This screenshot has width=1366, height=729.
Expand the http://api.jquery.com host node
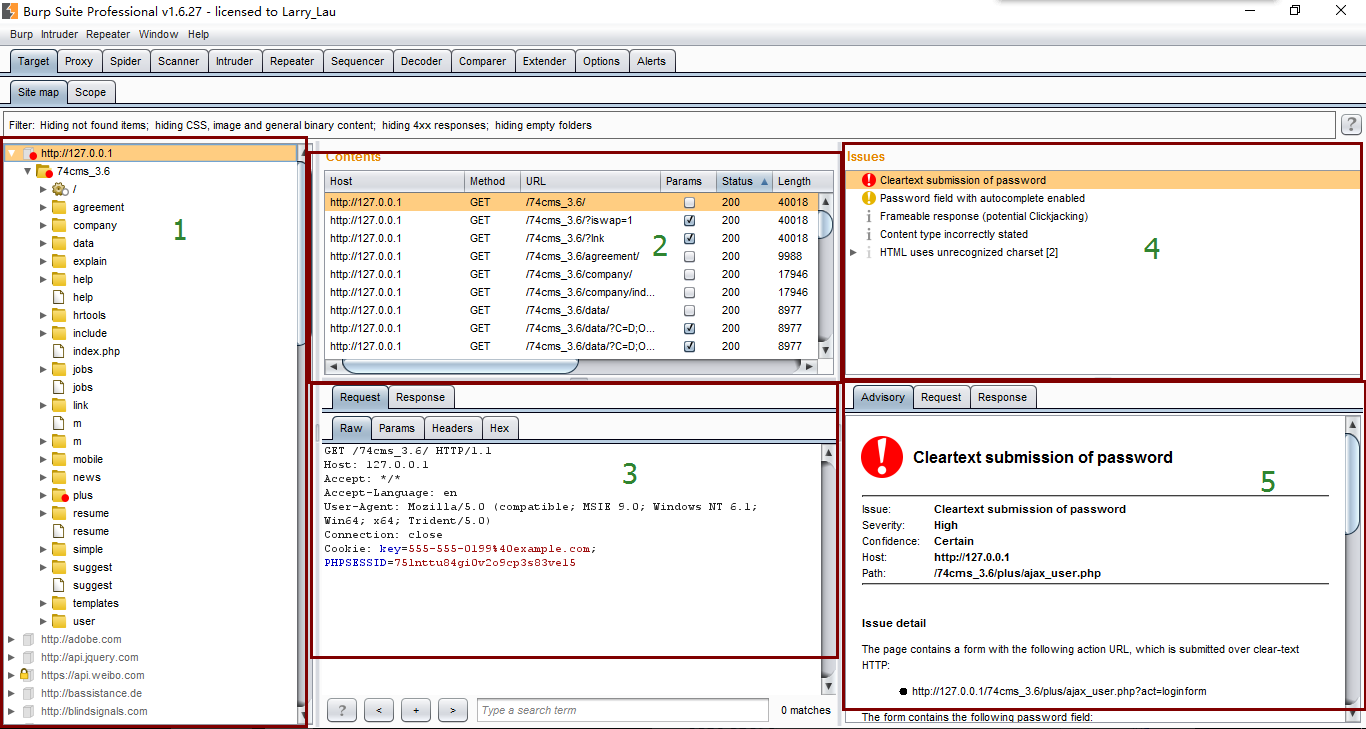pyautogui.click(x=11, y=657)
